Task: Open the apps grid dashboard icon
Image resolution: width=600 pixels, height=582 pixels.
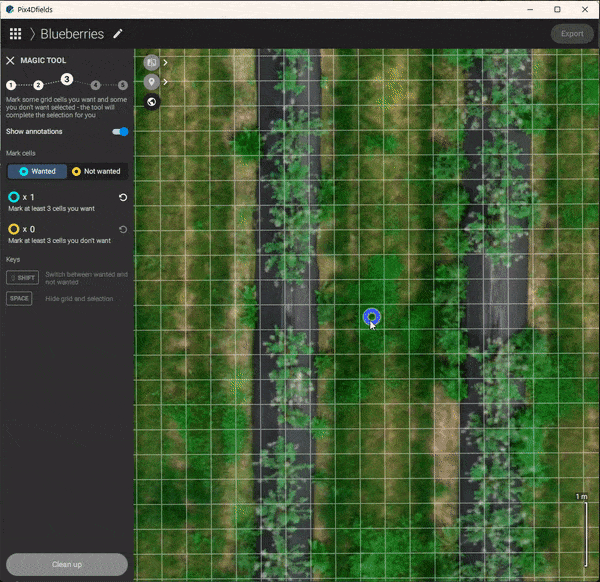Action: click(15, 34)
